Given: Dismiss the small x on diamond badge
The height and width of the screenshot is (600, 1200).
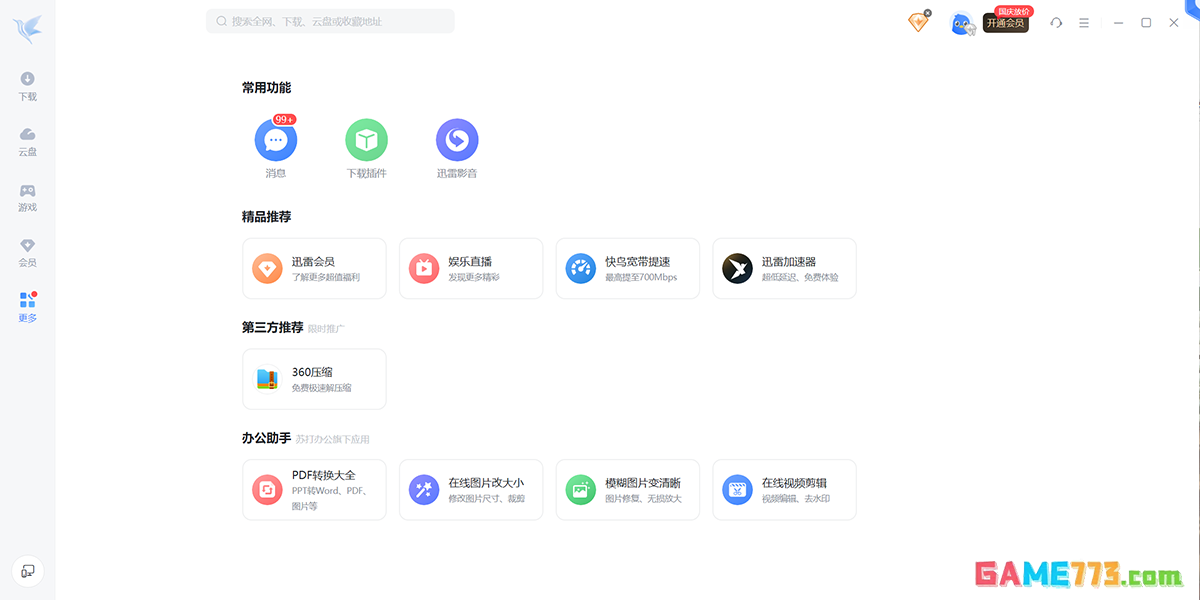Looking at the screenshot, I should coord(928,13).
